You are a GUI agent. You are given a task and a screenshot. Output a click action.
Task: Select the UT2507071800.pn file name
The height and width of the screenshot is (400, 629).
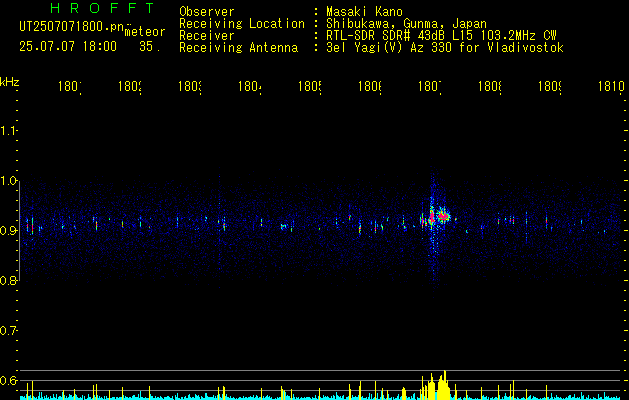coord(71,27)
